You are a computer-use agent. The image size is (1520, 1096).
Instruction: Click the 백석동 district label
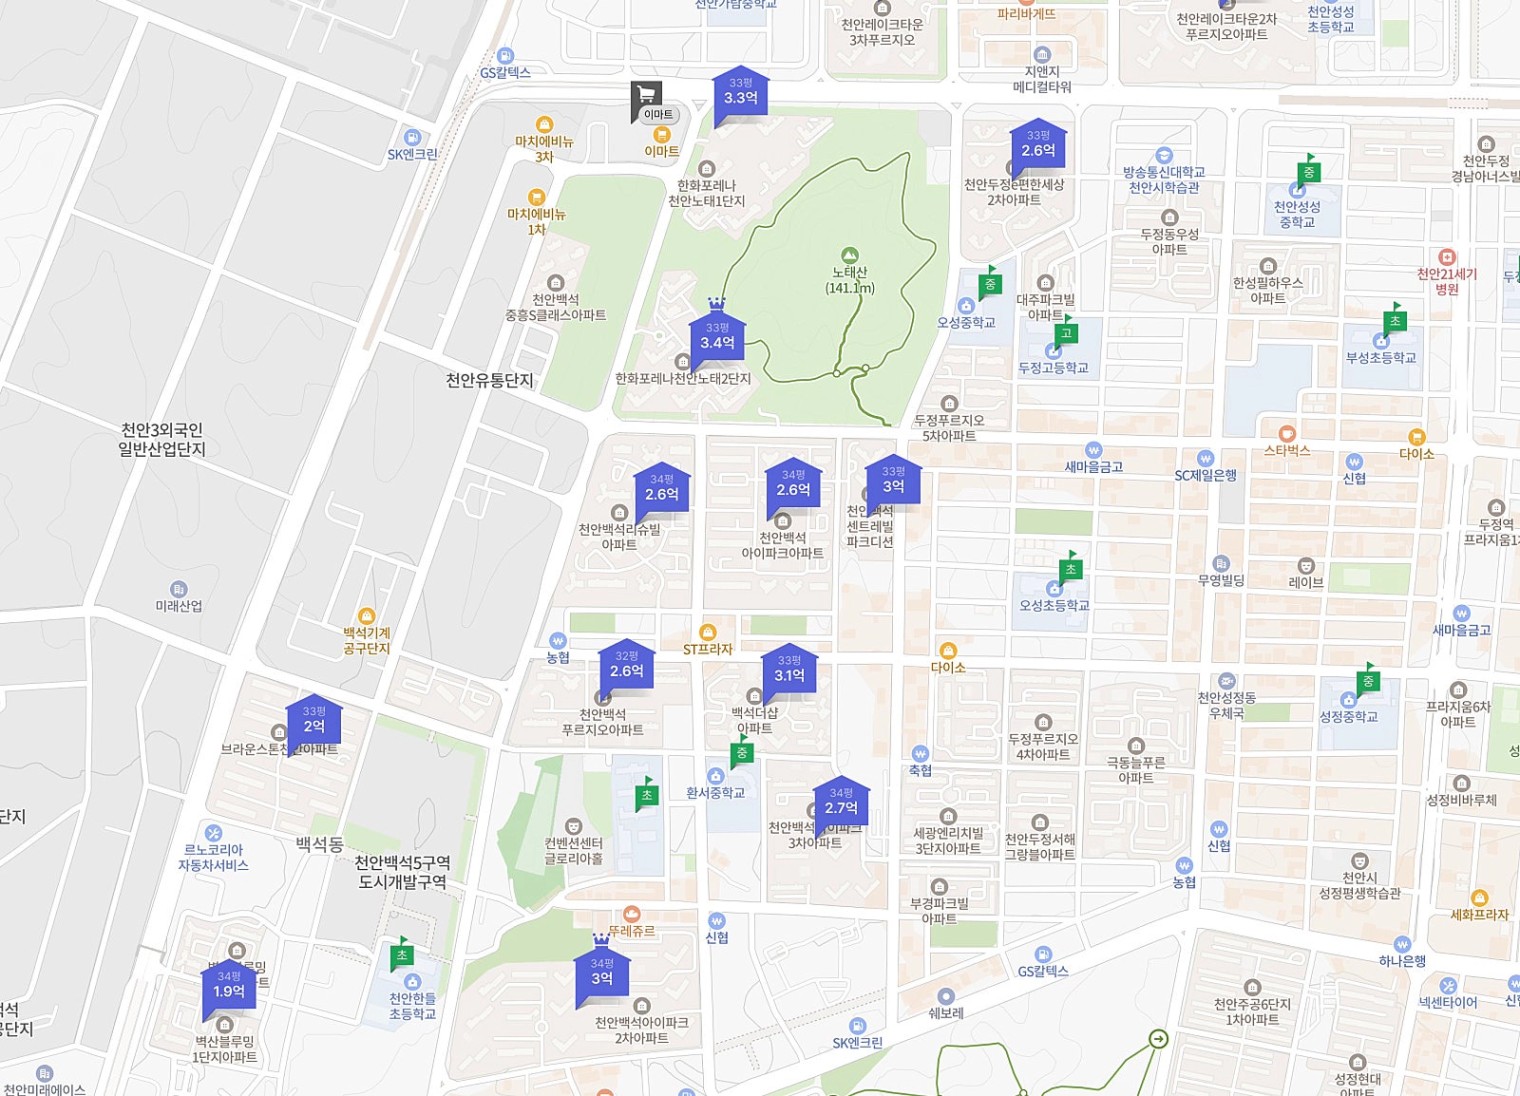tap(320, 844)
